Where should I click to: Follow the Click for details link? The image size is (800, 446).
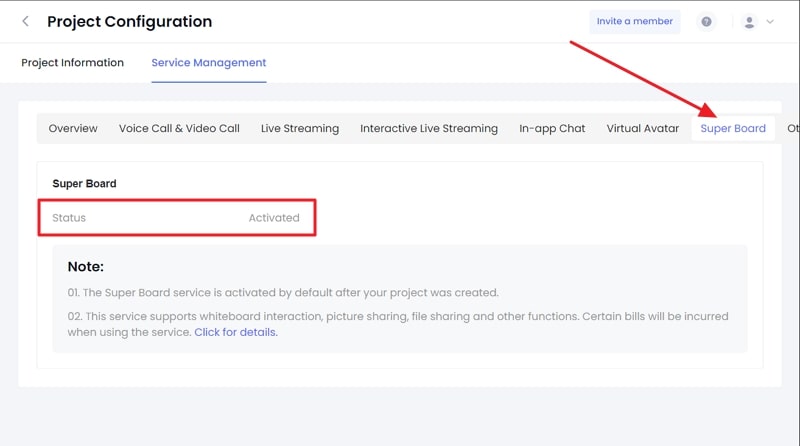point(236,332)
